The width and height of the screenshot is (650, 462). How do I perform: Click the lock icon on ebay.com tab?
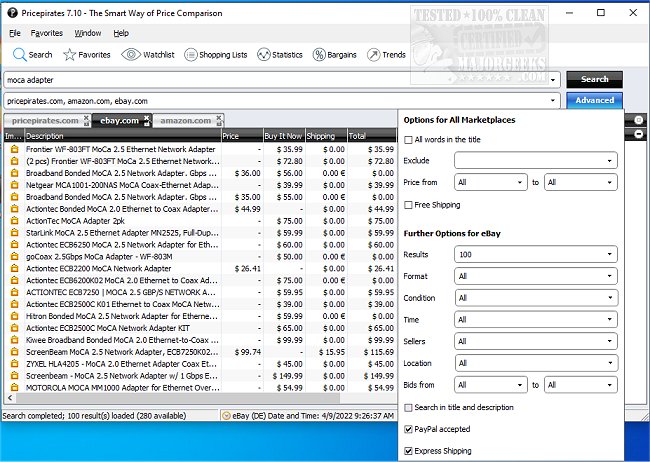point(146,124)
